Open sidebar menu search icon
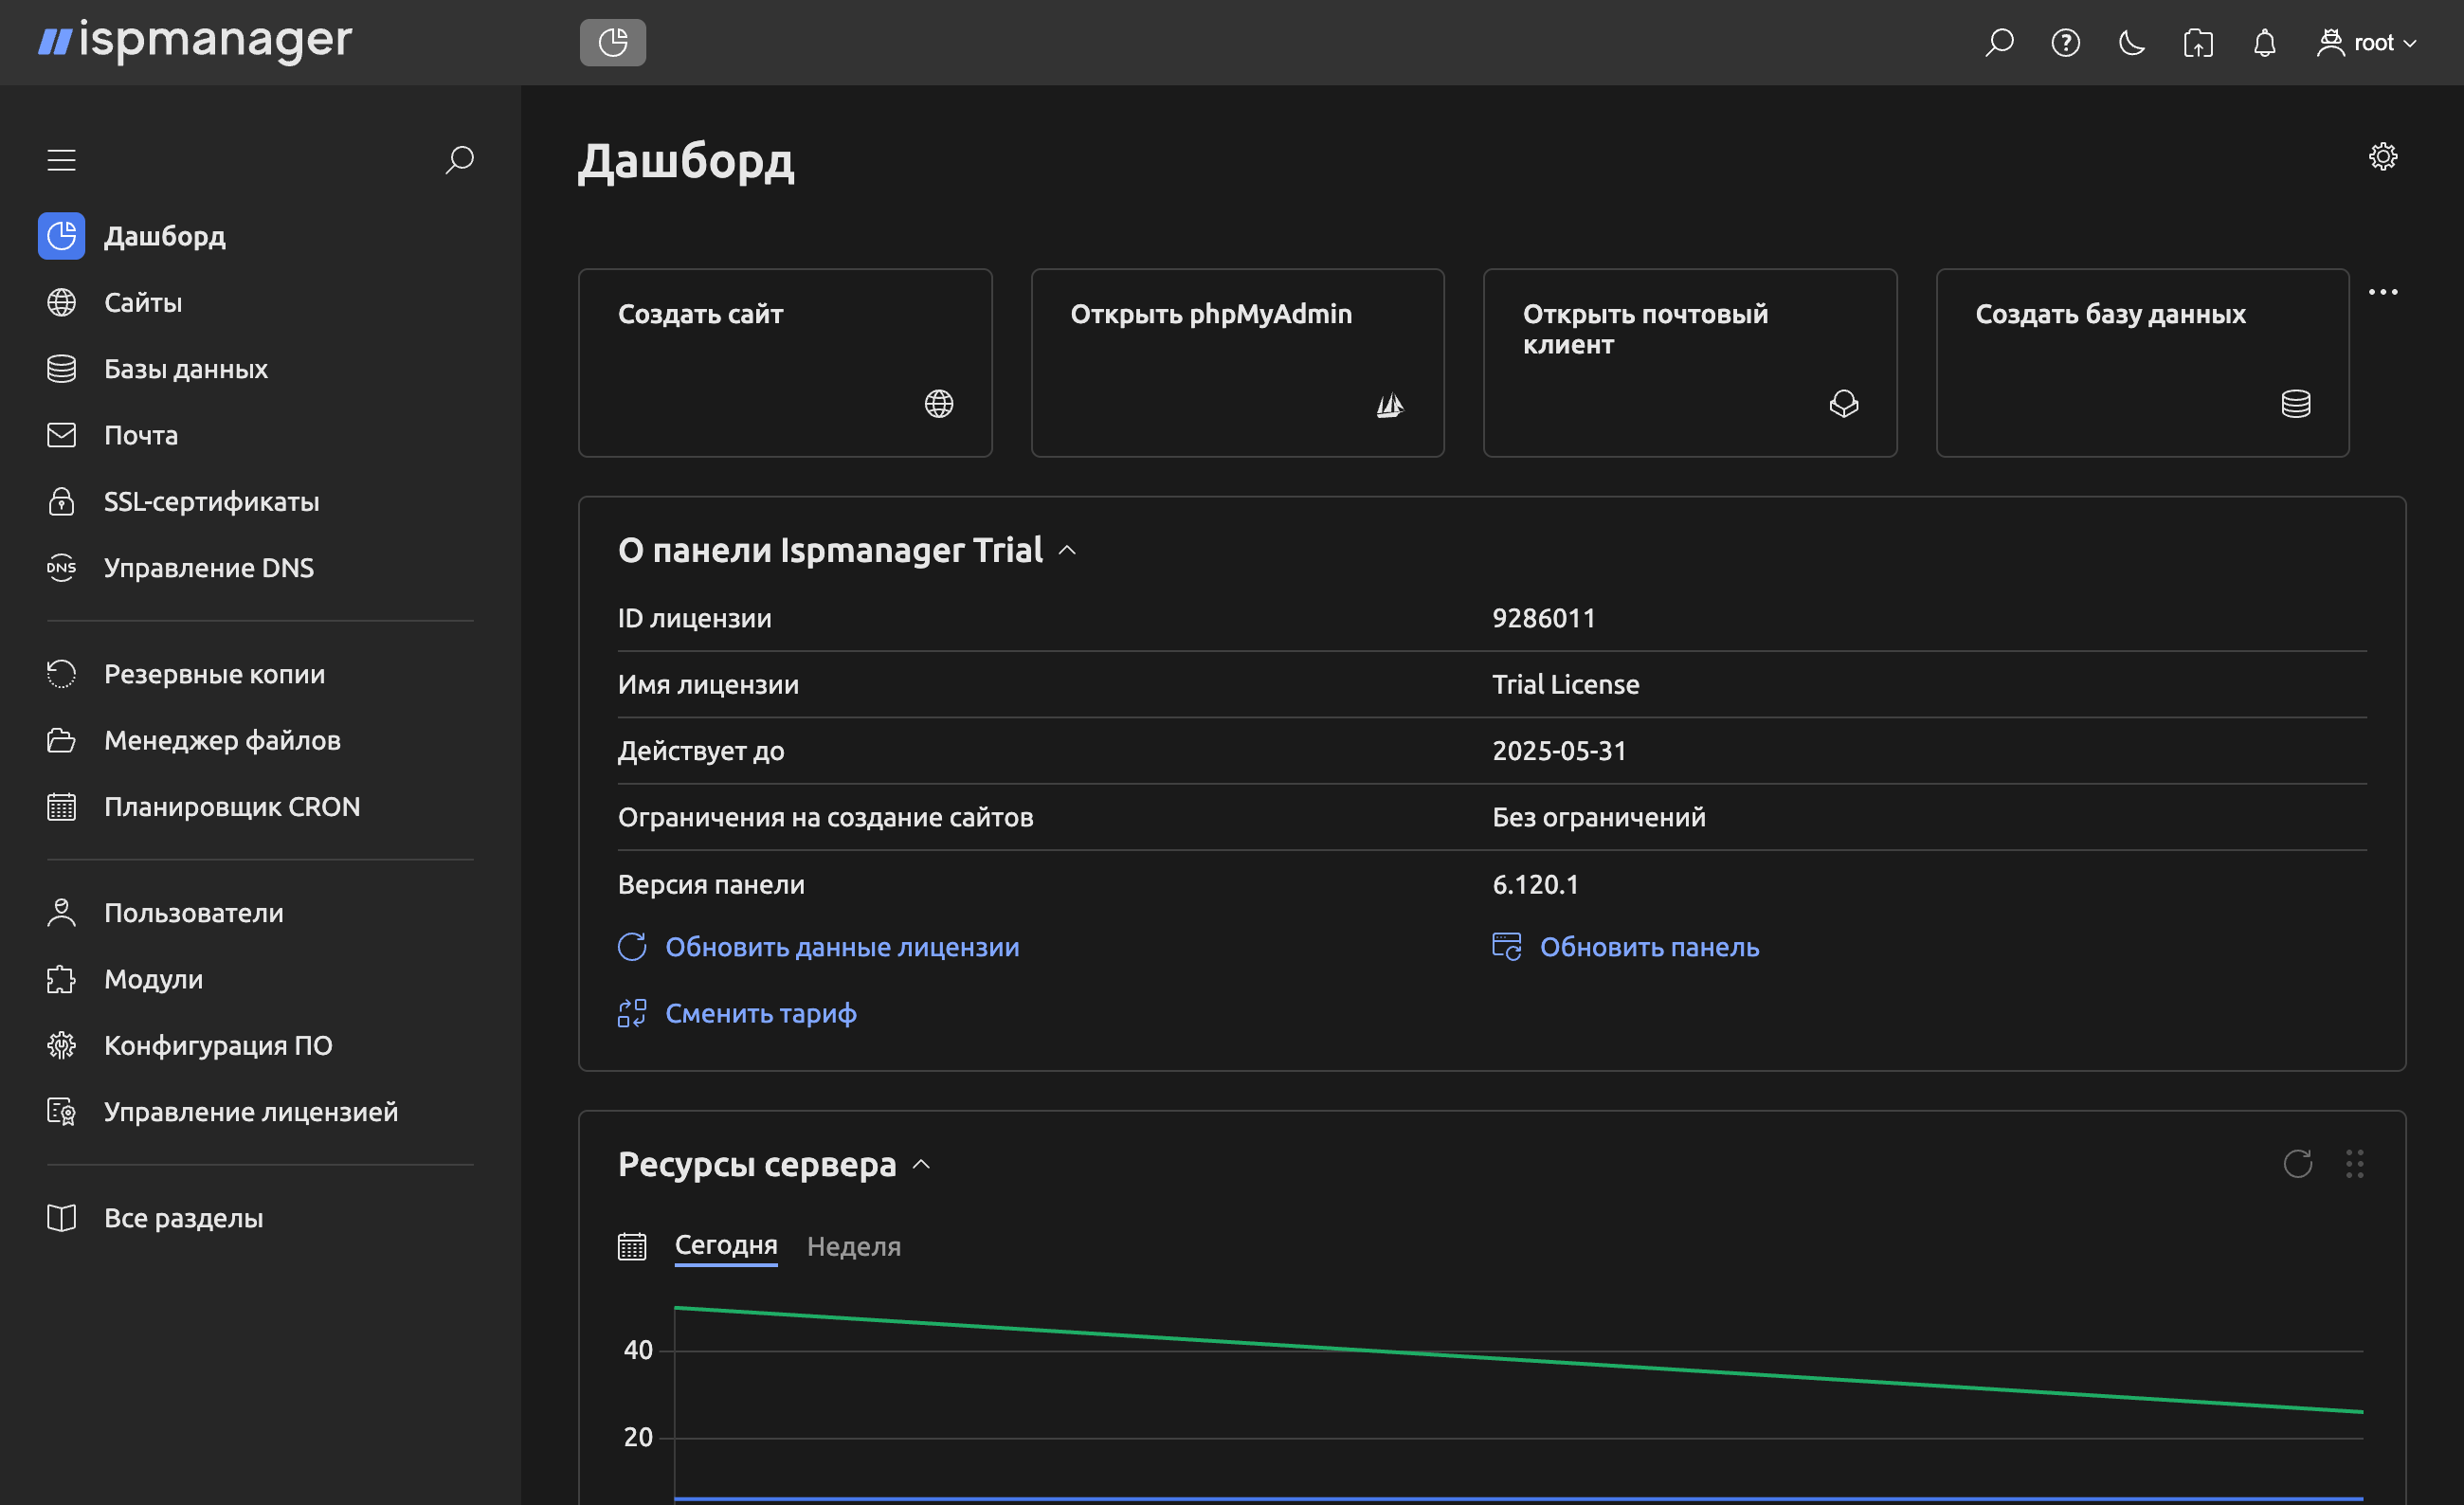The width and height of the screenshot is (2464, 1505). pyautogui.click(x=459, y=160)
